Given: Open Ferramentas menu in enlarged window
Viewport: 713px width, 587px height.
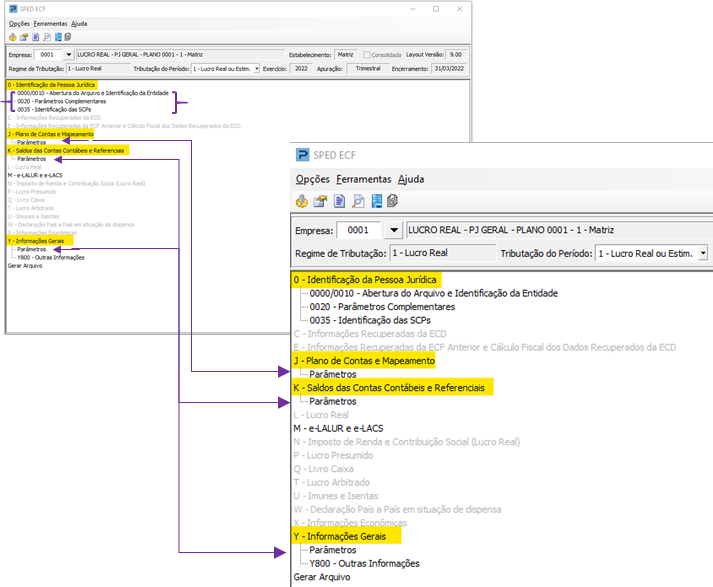Looking at the screenshot, I should click(364, 179).
